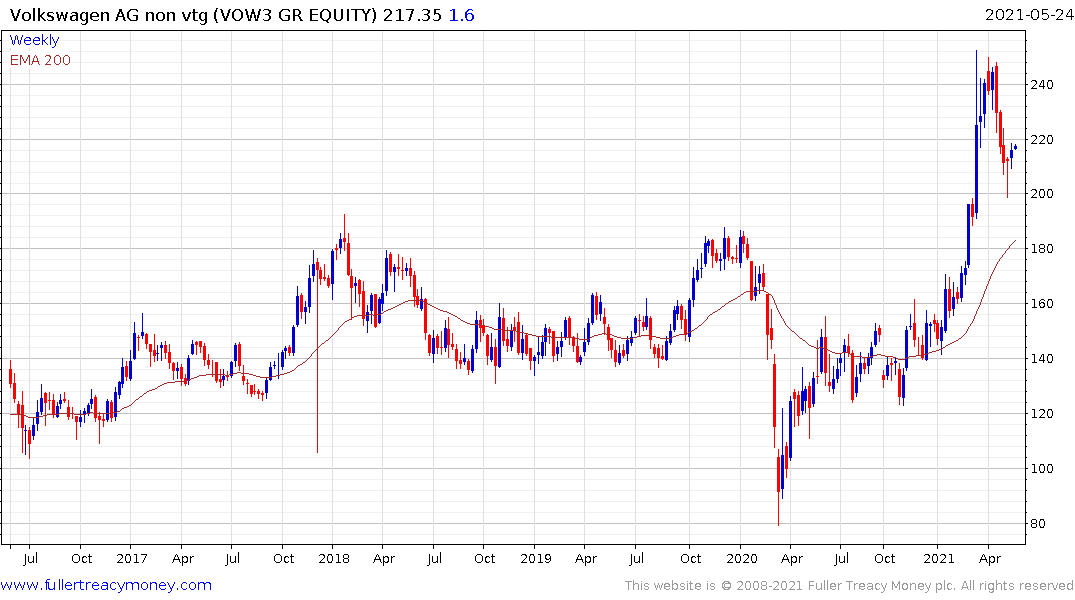Click the 2018 time axis label
Screen dimensions: 1075x600
pyautogui.click(x=334, y=558)
